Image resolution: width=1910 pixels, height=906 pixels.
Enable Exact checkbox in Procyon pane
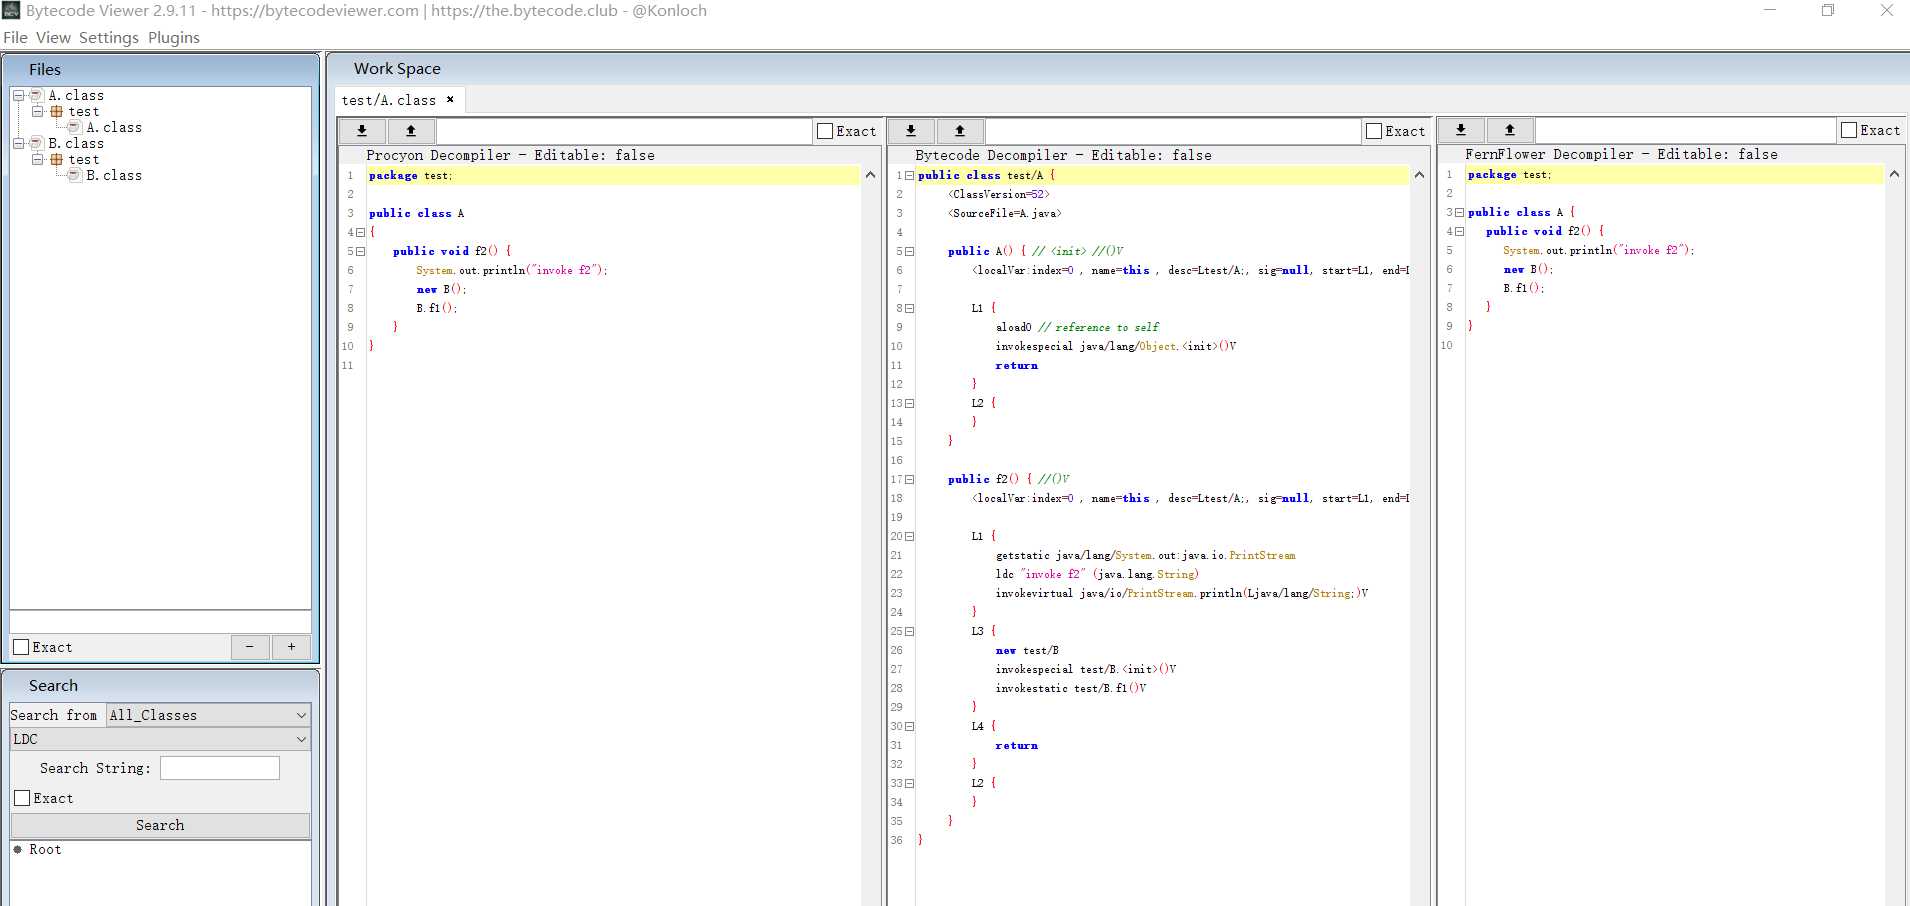point(825,131)
